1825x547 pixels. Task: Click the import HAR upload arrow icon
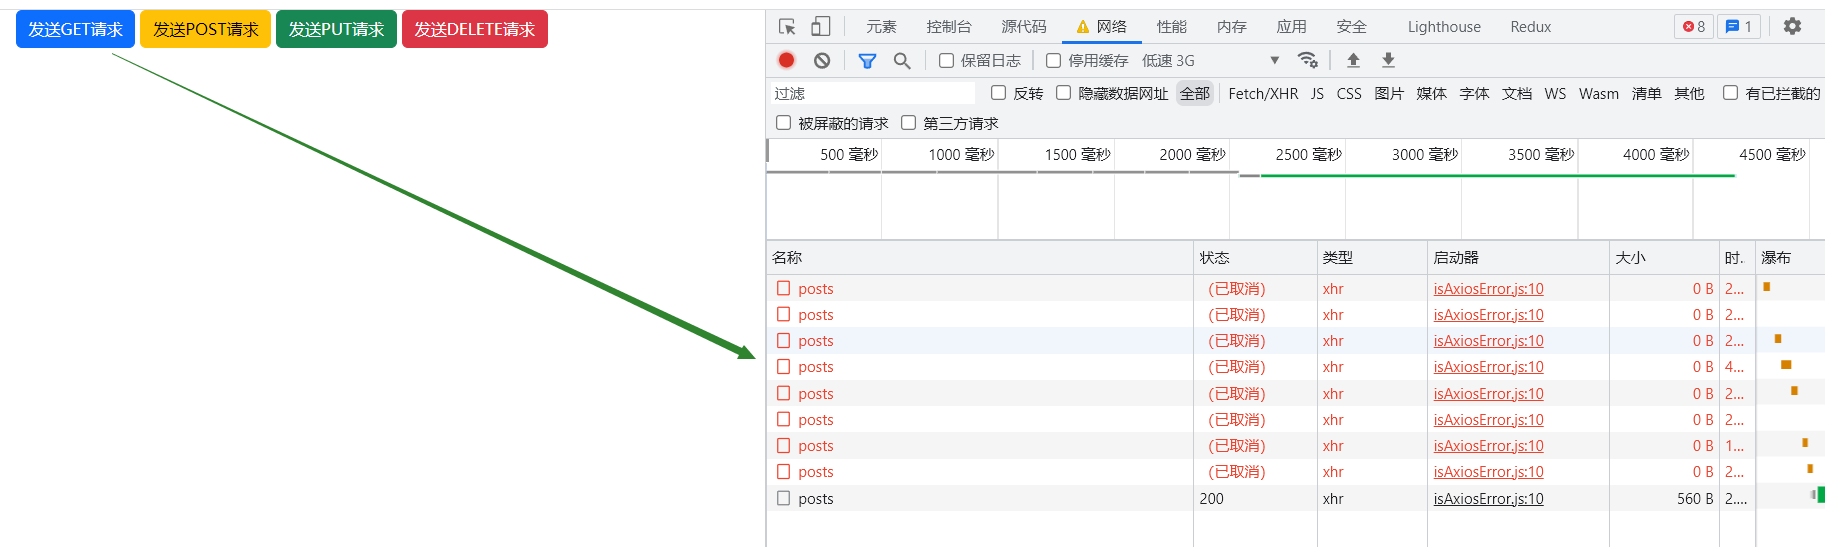coord(1353,60)
